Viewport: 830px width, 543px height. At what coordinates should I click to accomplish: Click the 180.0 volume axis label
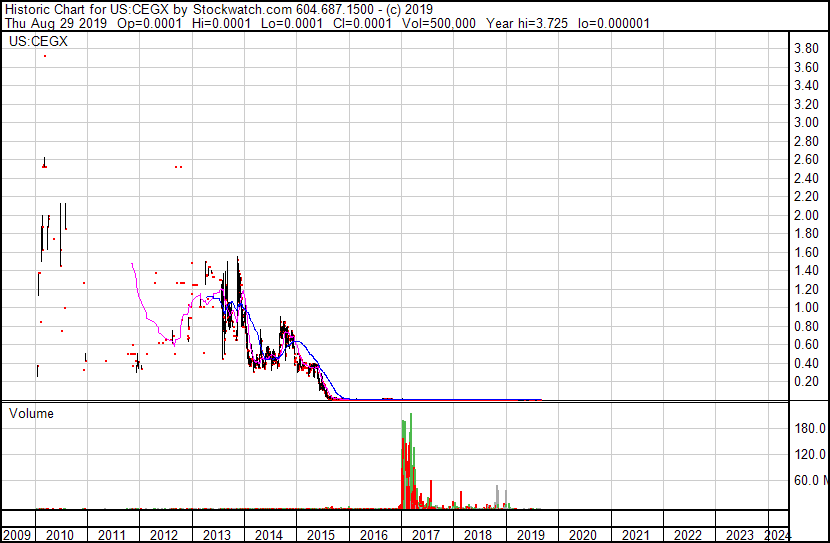(810, 428)
